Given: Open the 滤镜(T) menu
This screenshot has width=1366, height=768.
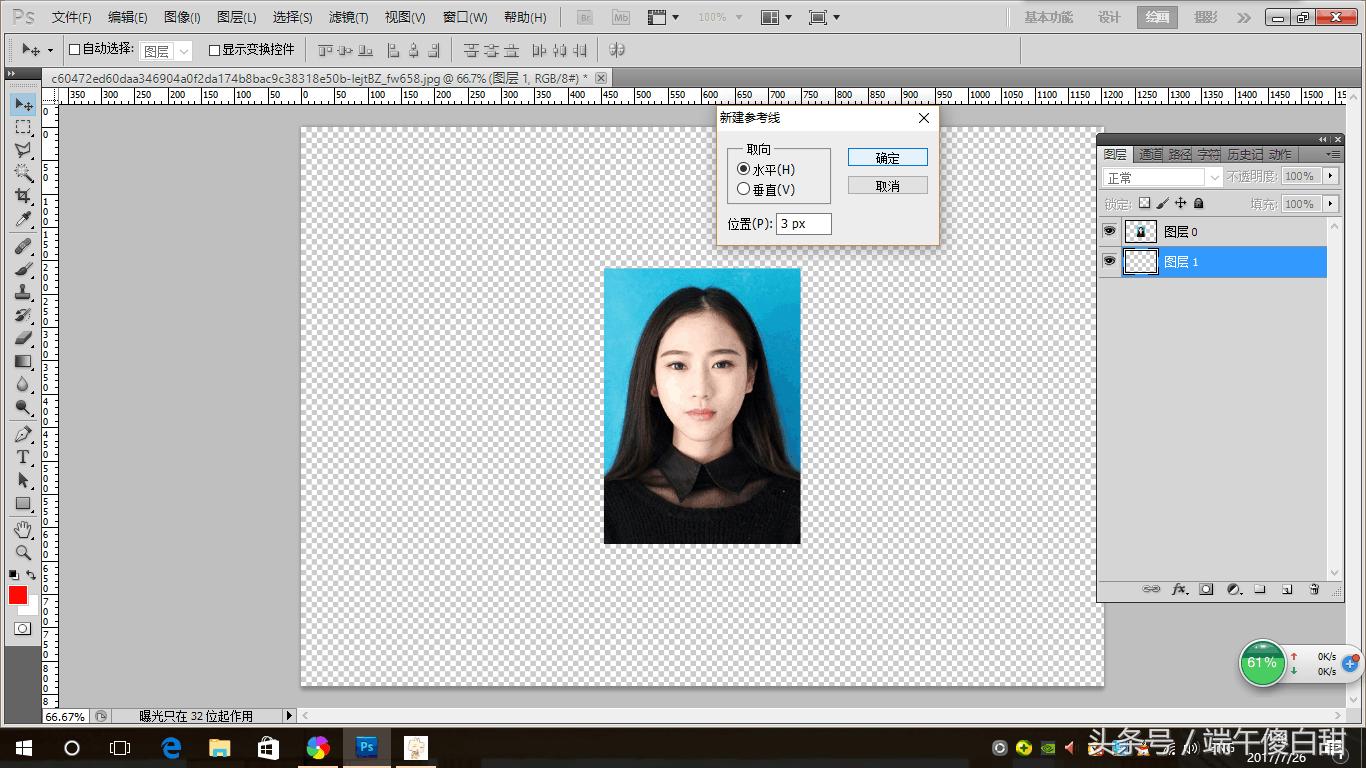Looking at the screenshot, I should click(x=348, y=17).
